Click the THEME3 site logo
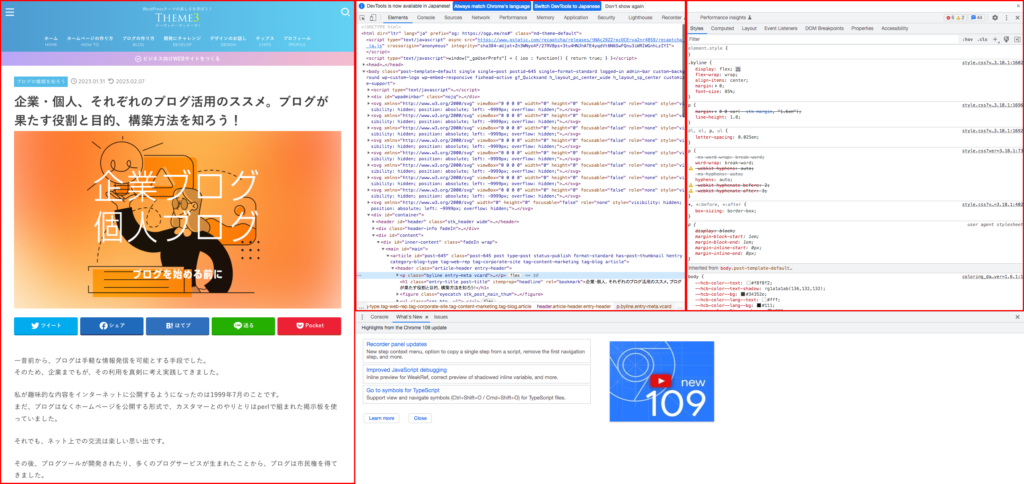This screenshot has width=1024, height=484. [177, 18]
